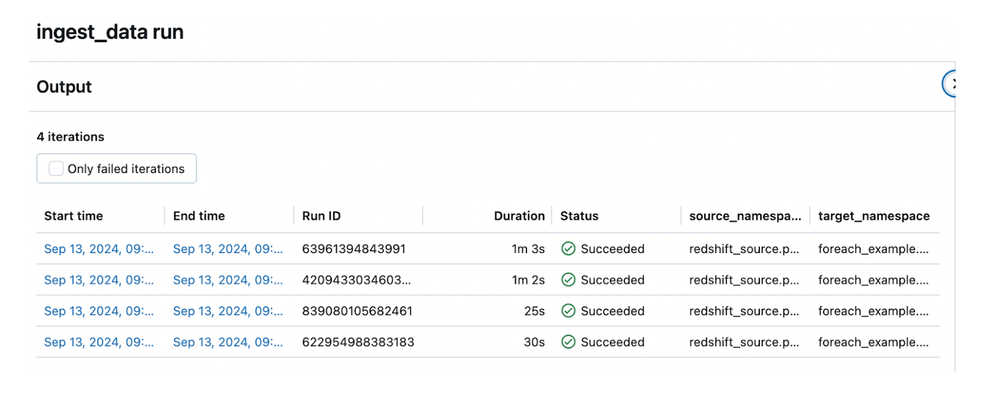Click the green Succeeded check icon in first row

[568, 249]
